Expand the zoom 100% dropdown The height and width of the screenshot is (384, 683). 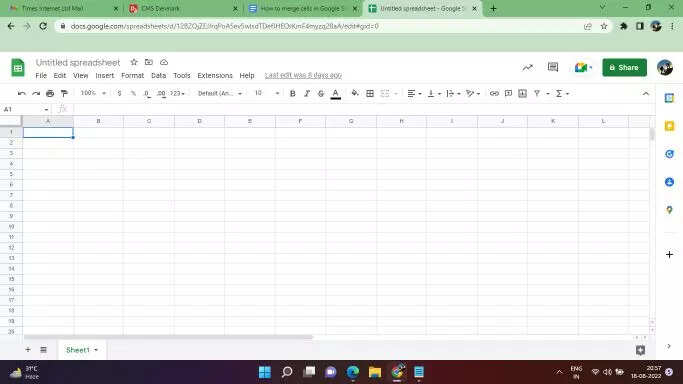(x=93, y=93)
